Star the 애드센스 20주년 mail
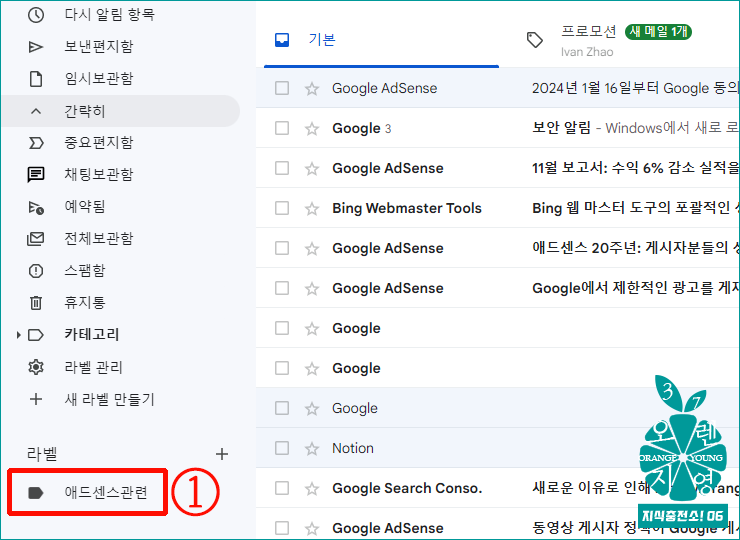 tap(312, 248)
